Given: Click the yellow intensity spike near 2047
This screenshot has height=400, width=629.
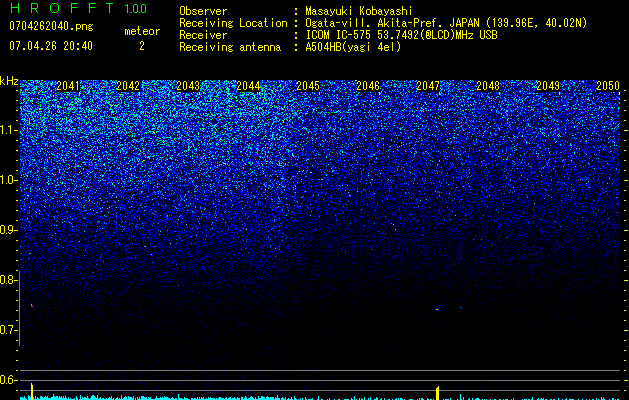Looking at the screenshot, I should coord(438,393).
